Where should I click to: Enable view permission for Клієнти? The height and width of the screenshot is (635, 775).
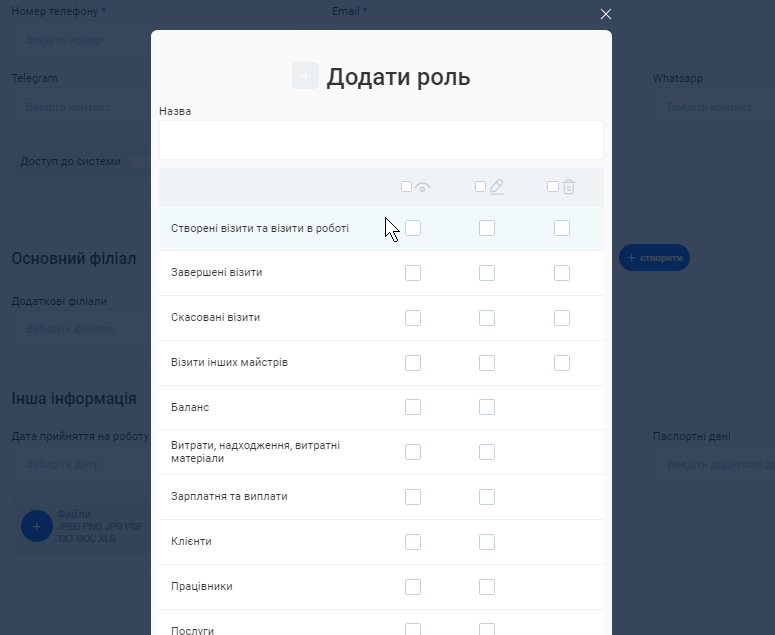point(413,542)
